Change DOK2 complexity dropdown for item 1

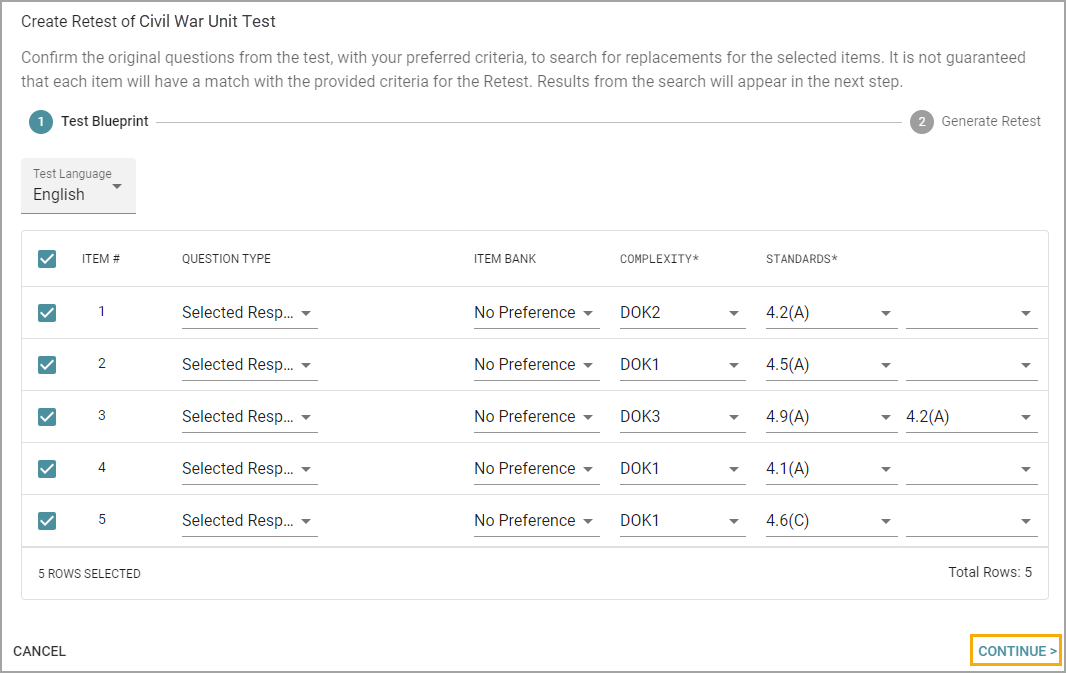click(683, 313)
